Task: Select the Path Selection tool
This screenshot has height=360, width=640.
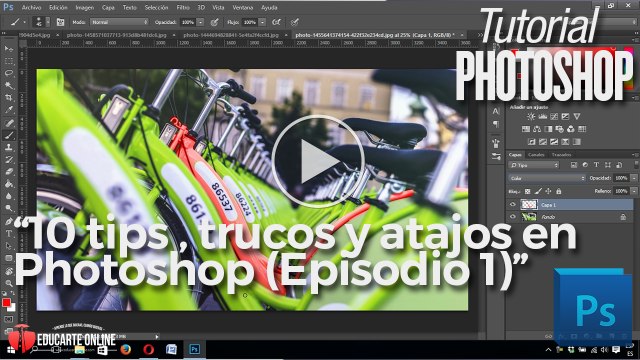Action: click(9, 246)
